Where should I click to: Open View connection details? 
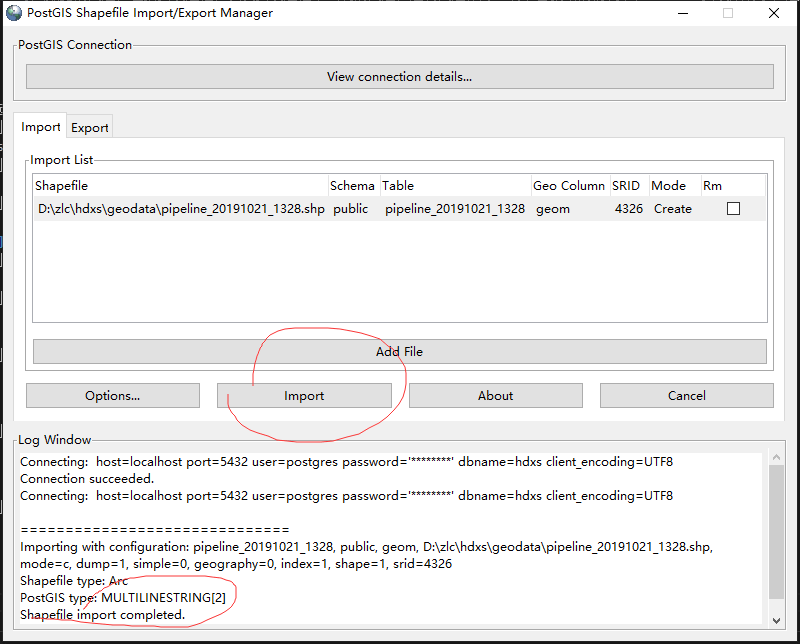[399, 77]
